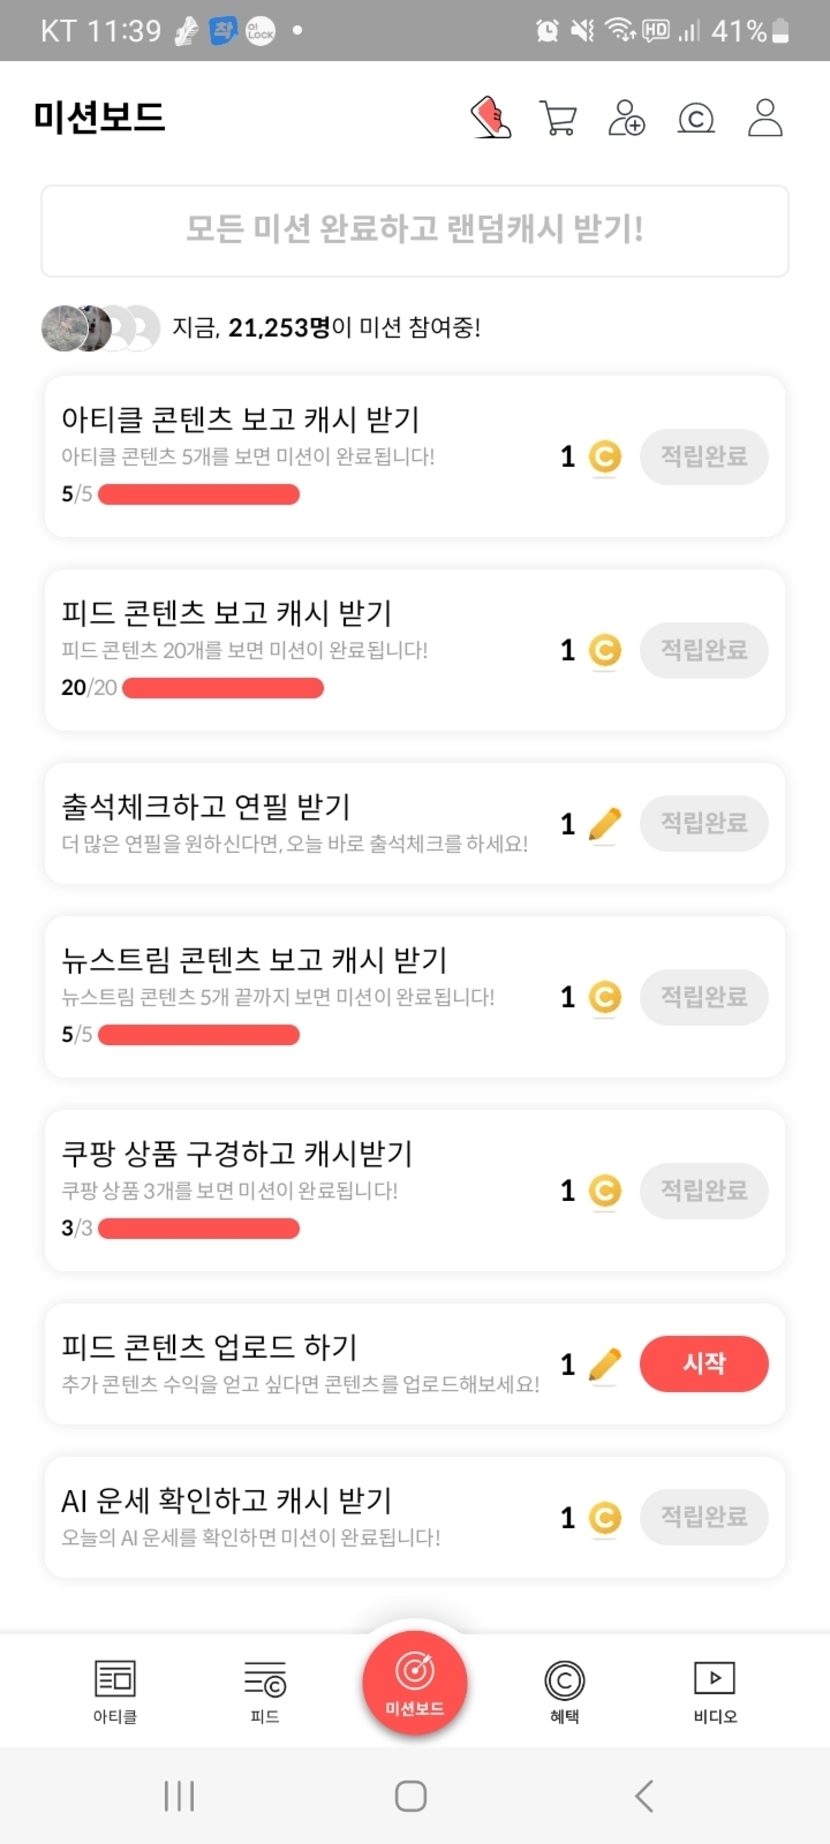Open the cash coin icon in header
This screenshot has width=830, height=1844.
point(696,119)
